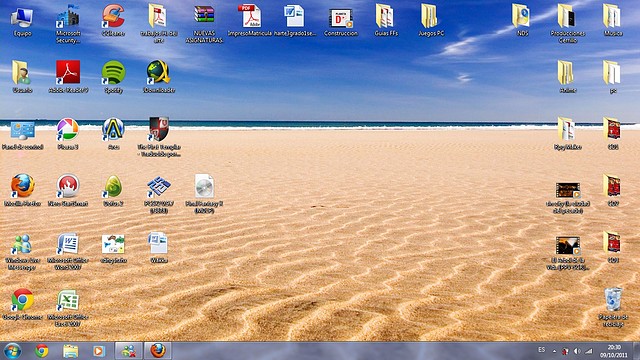Launch Microsoft Security Essentials shortcut
The height and width of the screenshot is (360, 640).
(68, 18)
